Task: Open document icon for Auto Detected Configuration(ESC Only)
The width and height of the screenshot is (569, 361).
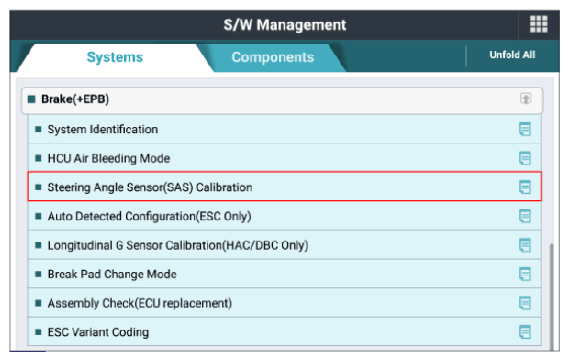Action: 525,216
